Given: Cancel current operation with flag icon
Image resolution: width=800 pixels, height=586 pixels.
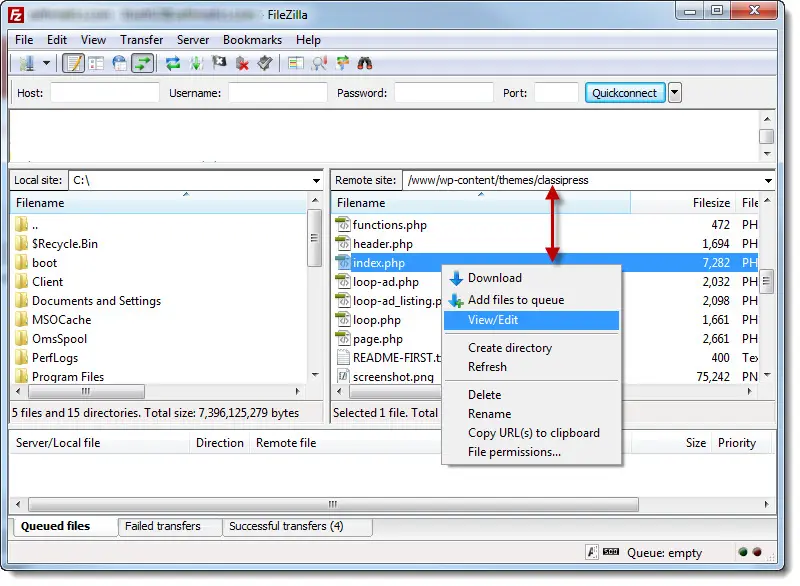Looking at the screenshot, I should [219, 63].
